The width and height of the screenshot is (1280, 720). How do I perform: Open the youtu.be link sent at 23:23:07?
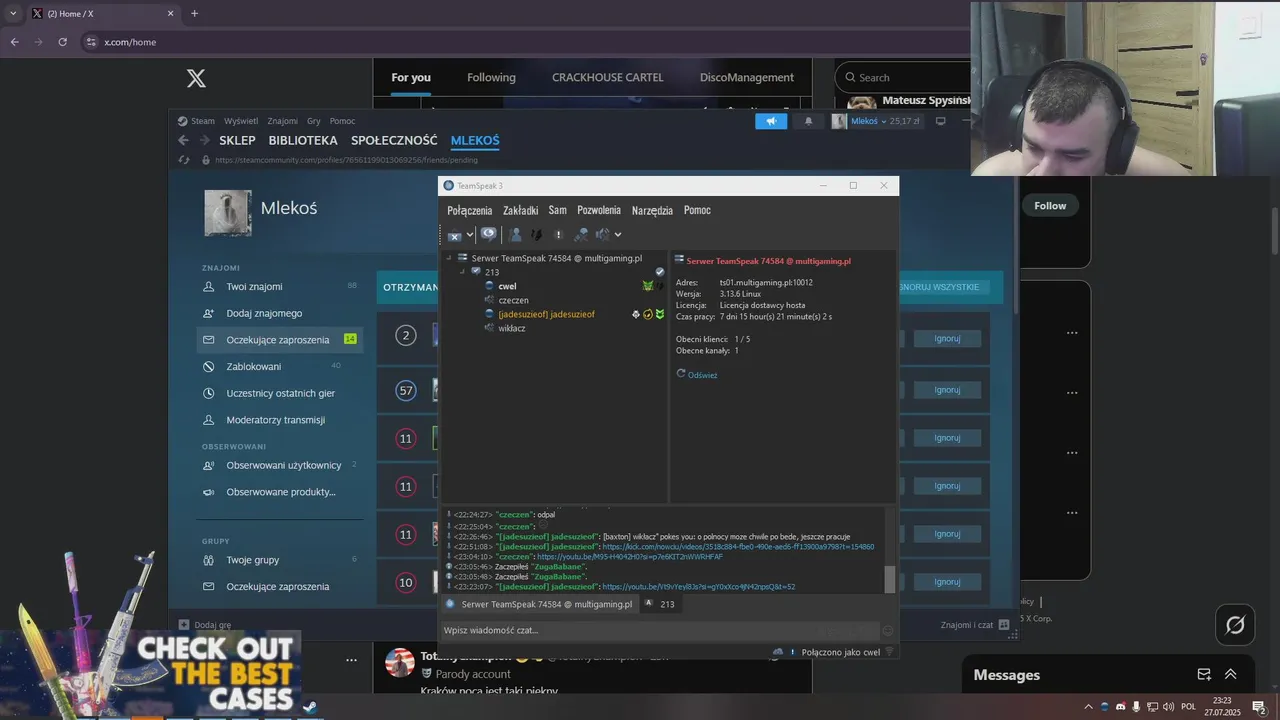click(698, 587)
